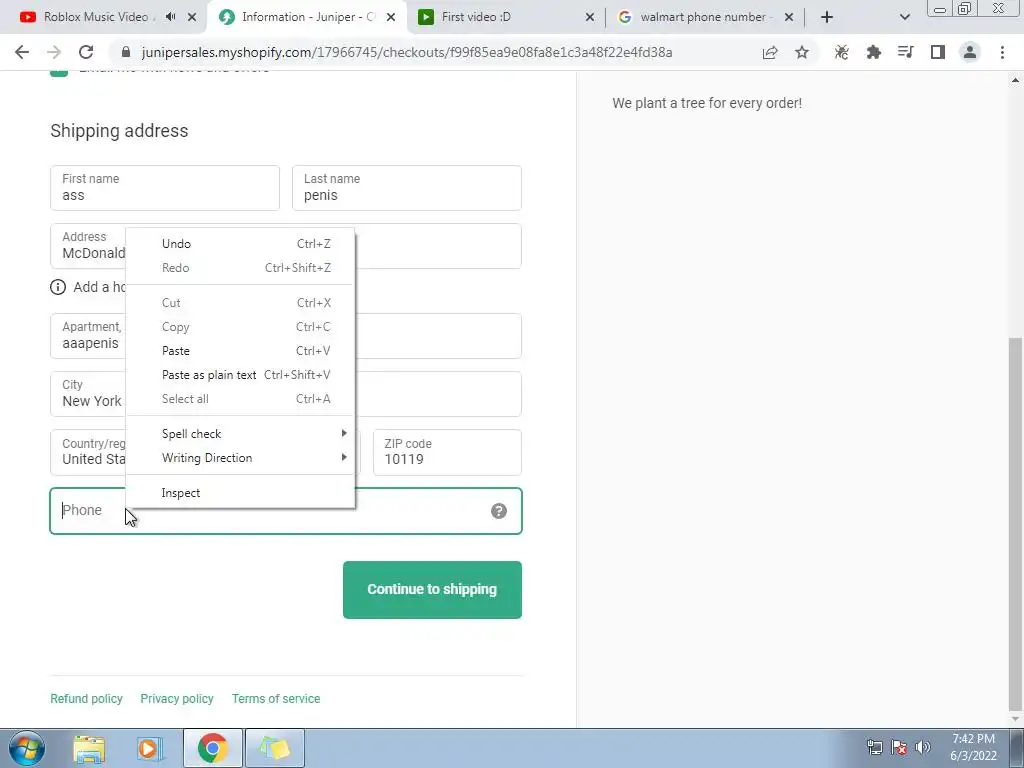Viewport: 1024px width, 768px height.
Task: Open the Chrome three-dot menu
Action: [1002, 52]
